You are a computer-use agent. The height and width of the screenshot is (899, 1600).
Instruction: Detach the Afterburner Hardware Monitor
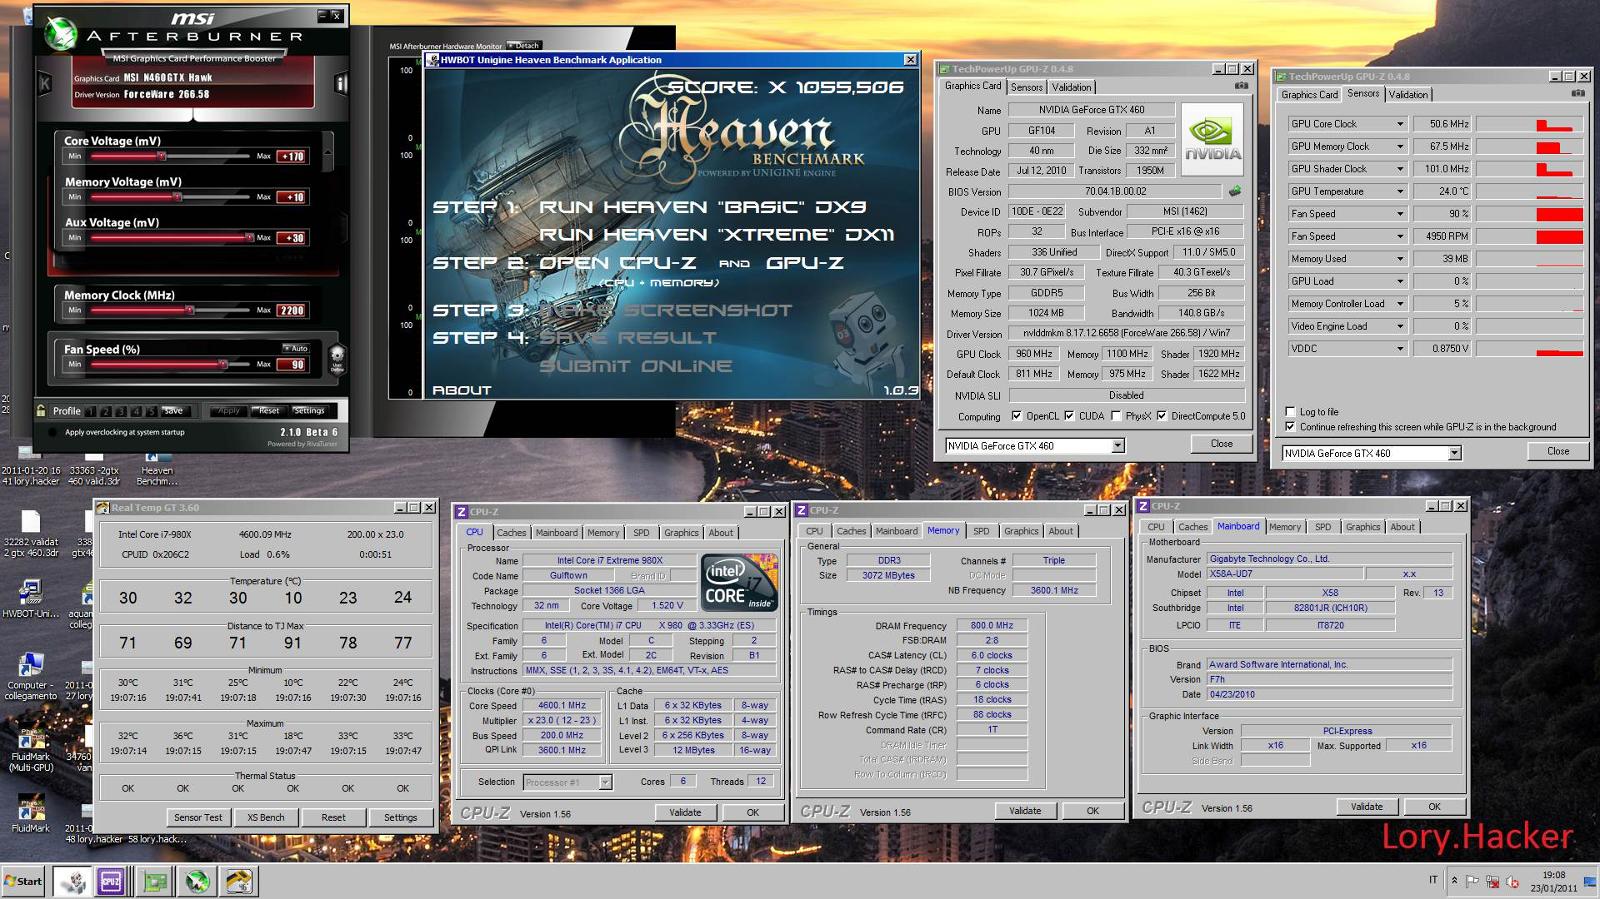[524, 45]
